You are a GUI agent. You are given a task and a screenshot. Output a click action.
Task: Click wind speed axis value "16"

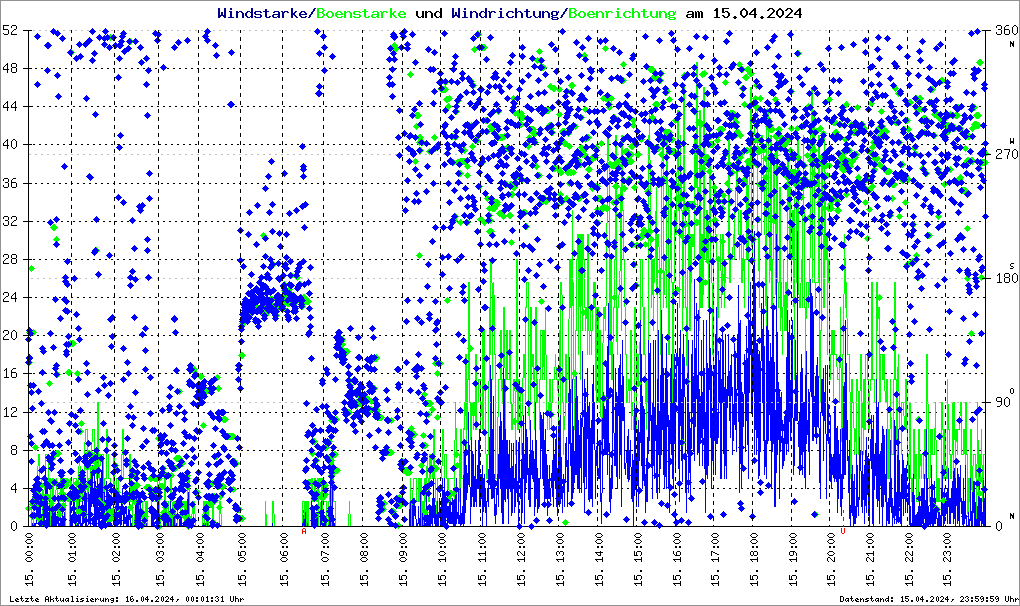[x=9, y=373]
